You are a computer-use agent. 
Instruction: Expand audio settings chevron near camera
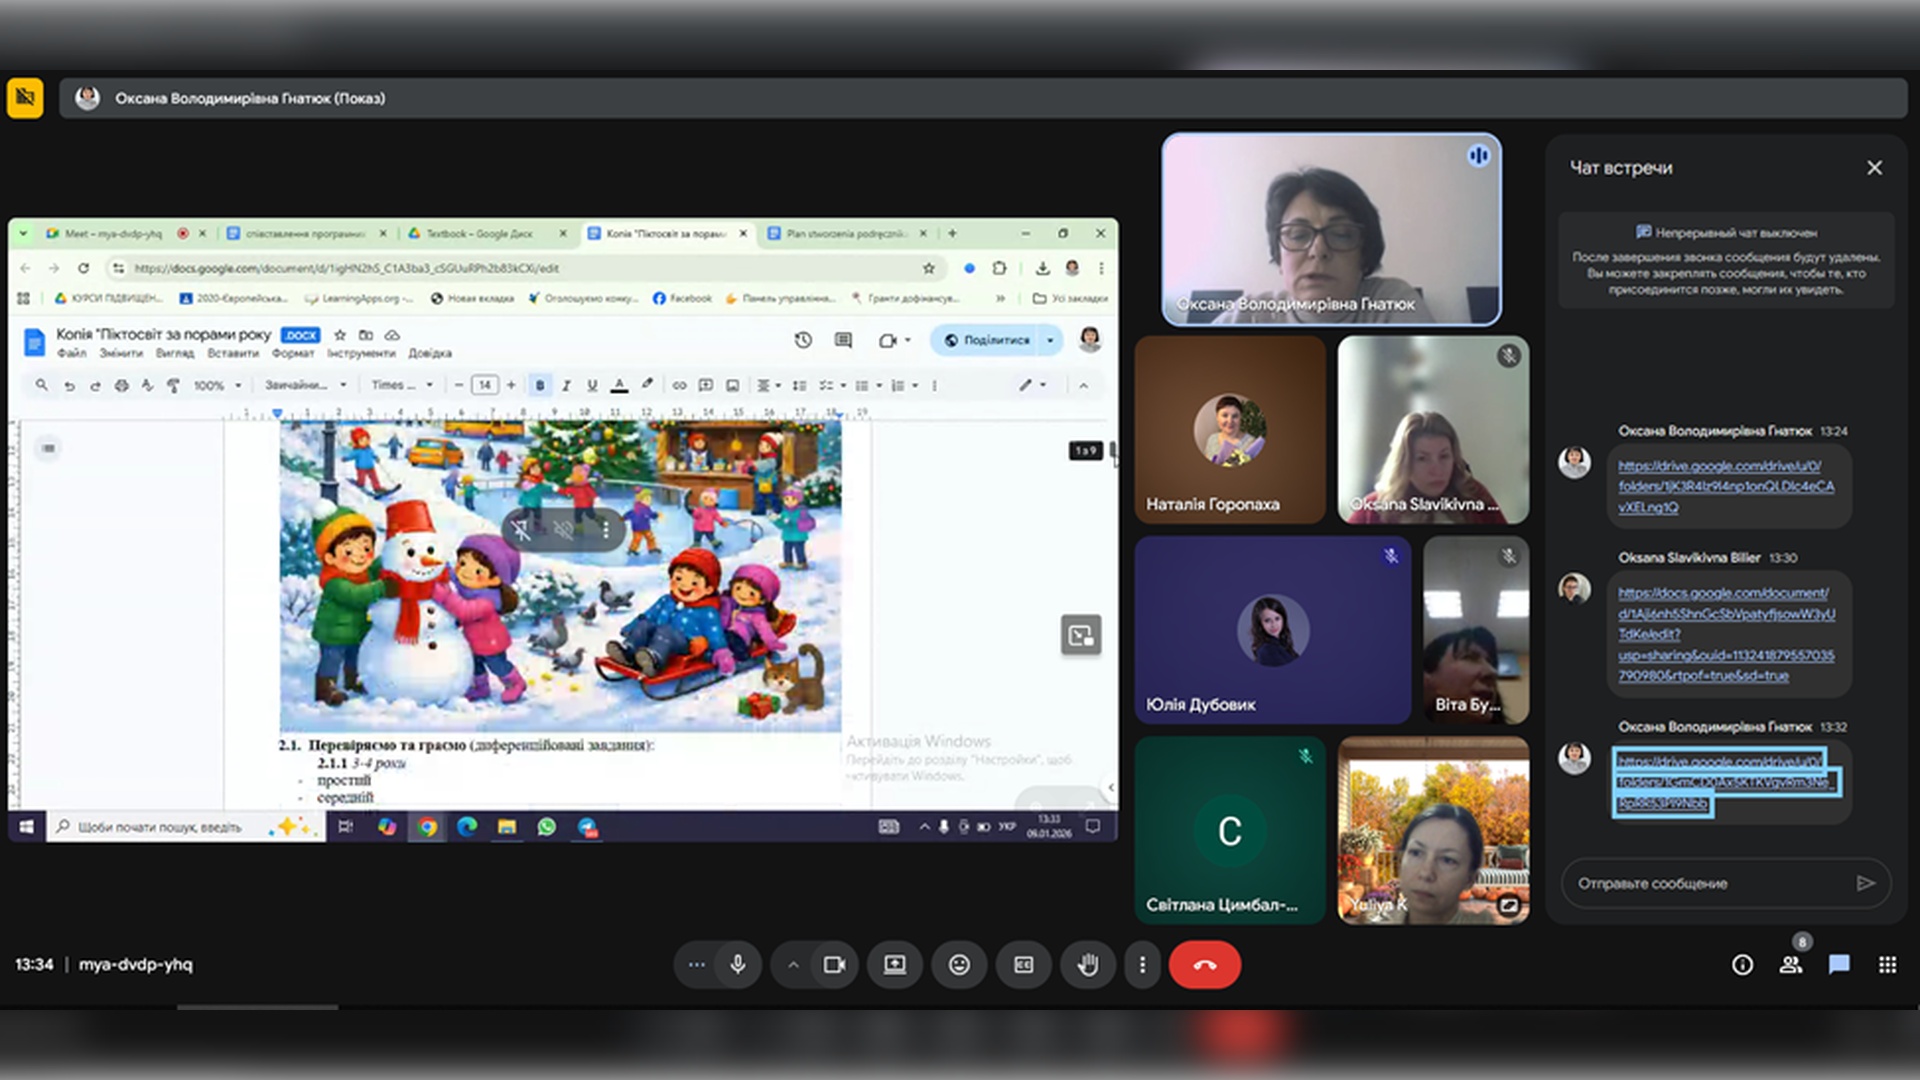793,965
